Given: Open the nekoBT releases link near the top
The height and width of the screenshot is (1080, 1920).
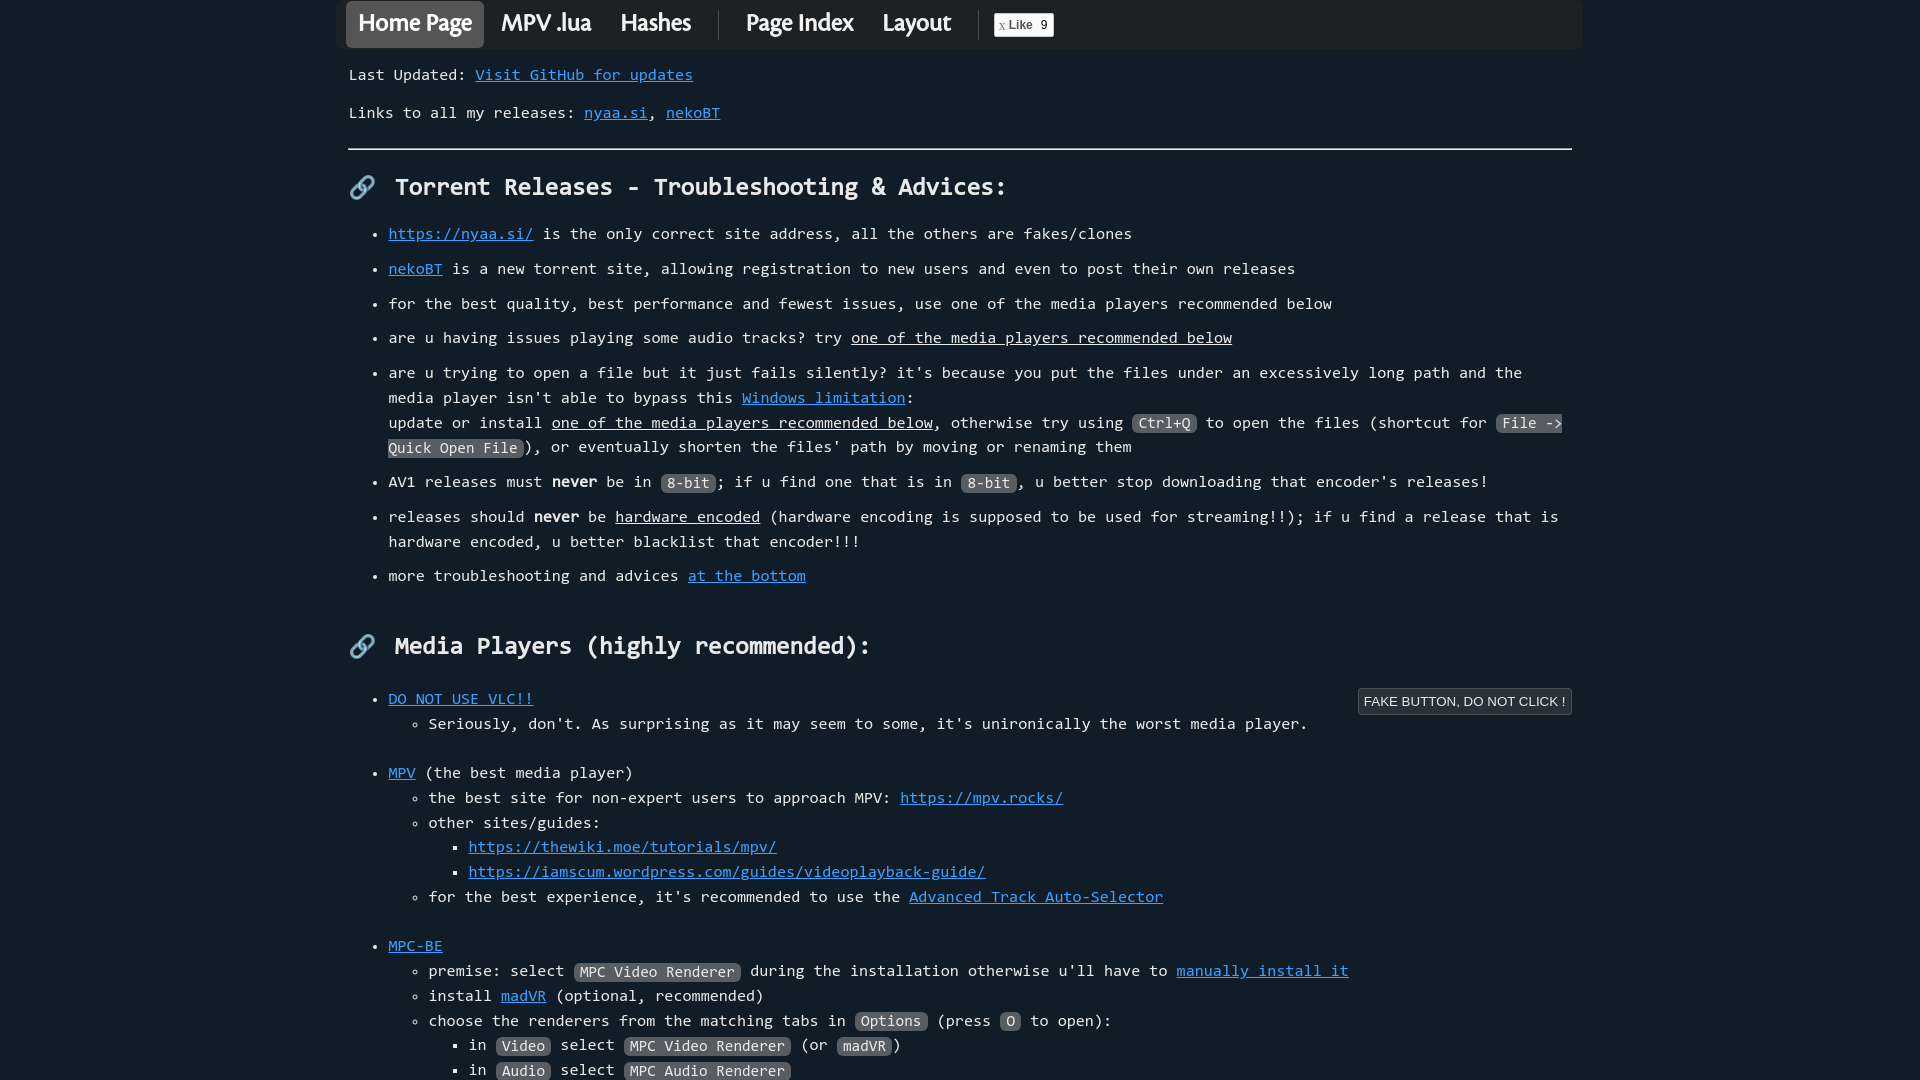Looking at the screenshot, I should point(693,114).
